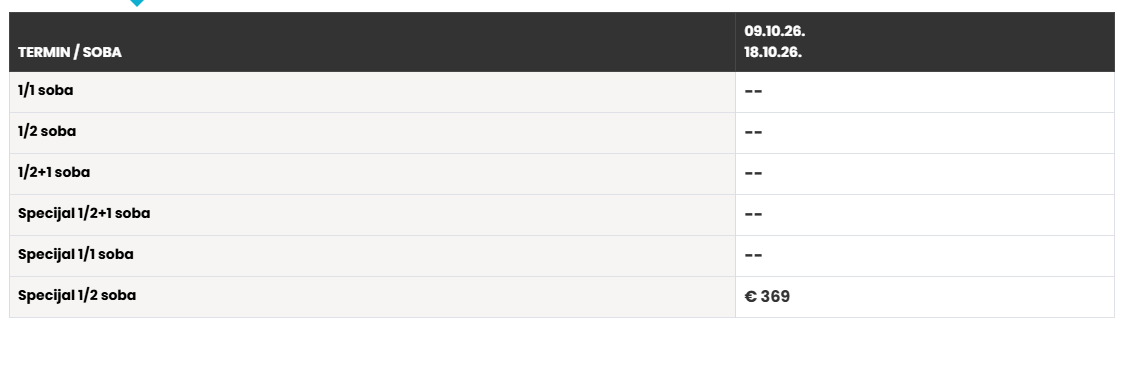Select the empty price for 1/2+1 soba
This screenshot has height=374, width=1124.
[x=753, y=173]
